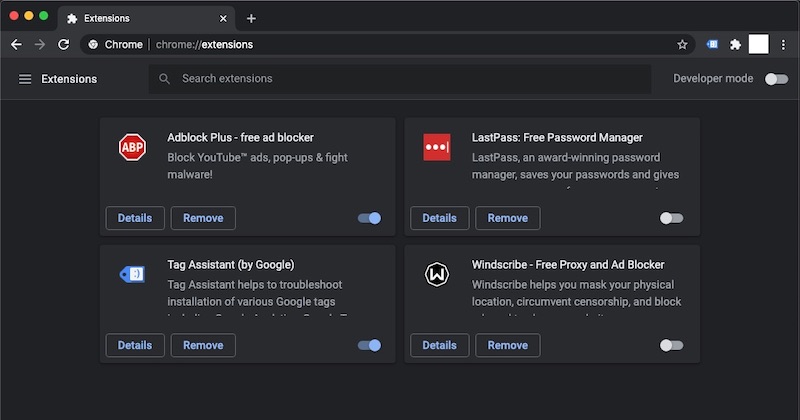Click the LastPass red logo icon
Screen dimensions: 800x420
pos(436,147)
